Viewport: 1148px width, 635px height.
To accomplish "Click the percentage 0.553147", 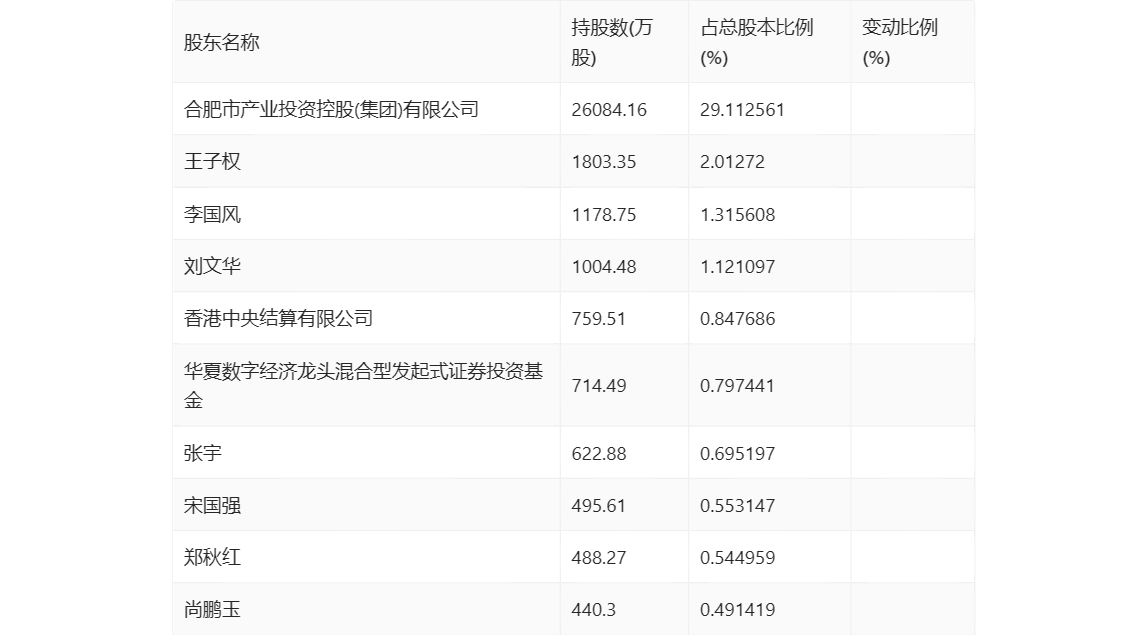I will point(737,506).
